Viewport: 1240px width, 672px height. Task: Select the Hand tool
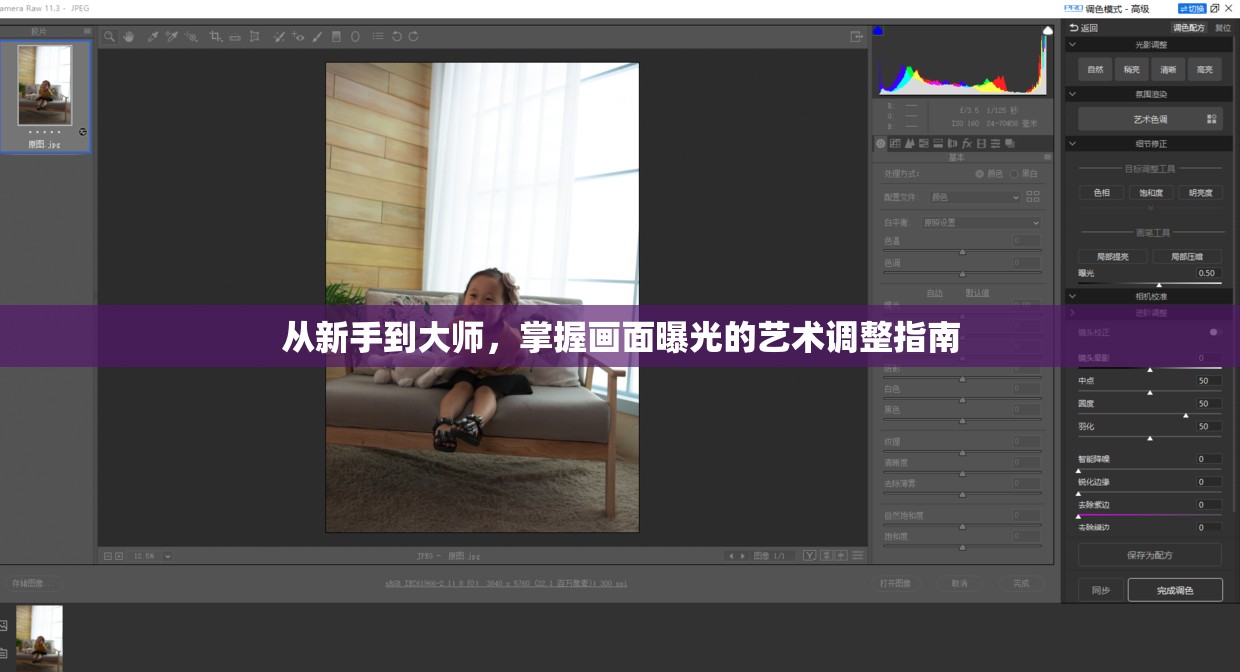pyautogui.click(x=128, y=36)
